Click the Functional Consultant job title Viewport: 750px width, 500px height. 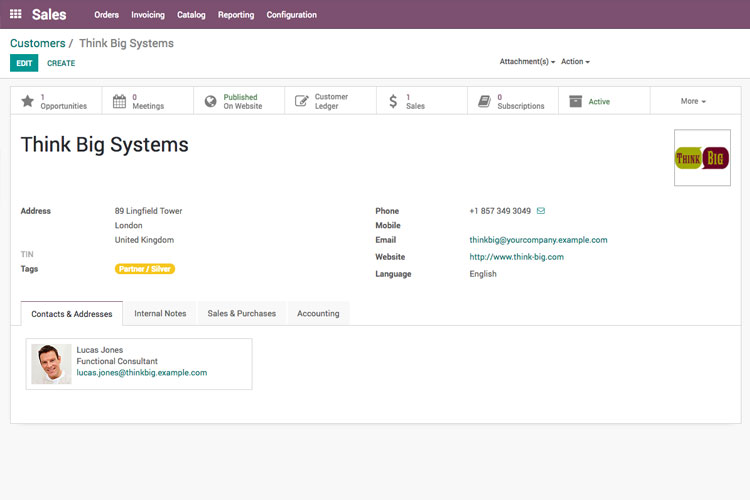pyautogui.click(x=117, y=361)
